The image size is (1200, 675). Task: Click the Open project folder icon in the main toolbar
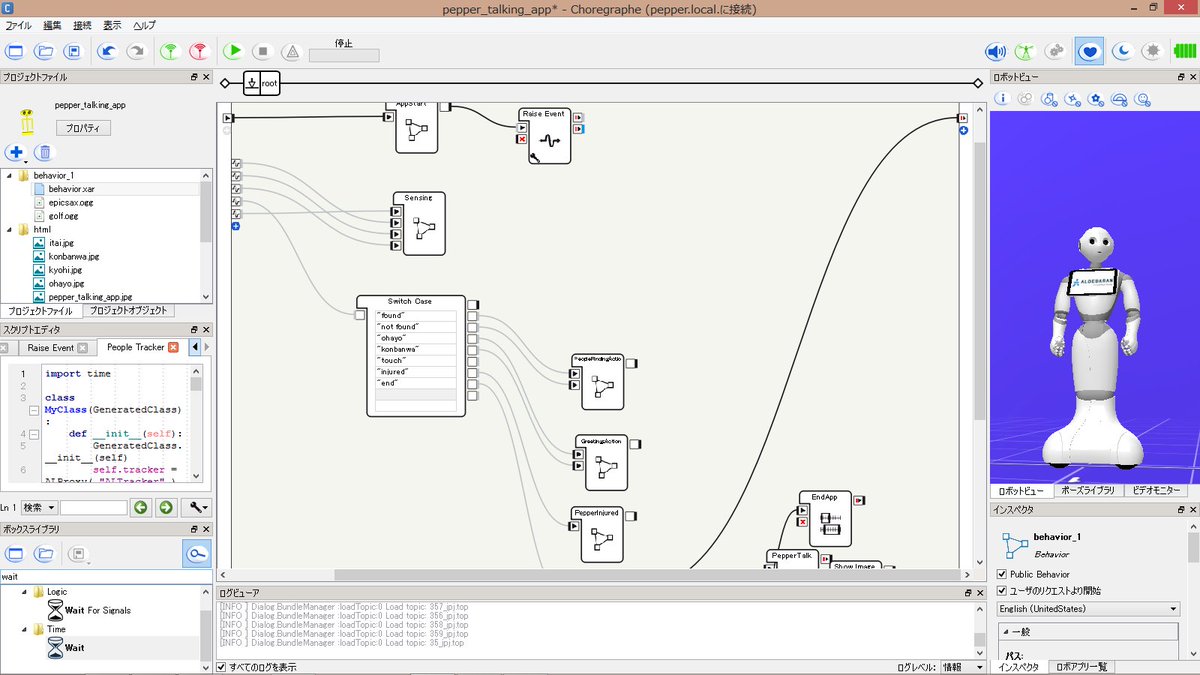(x=44, y=51)
